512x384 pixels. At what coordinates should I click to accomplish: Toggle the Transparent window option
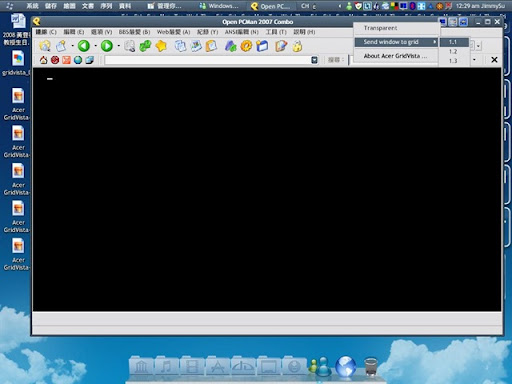point(380,28)
